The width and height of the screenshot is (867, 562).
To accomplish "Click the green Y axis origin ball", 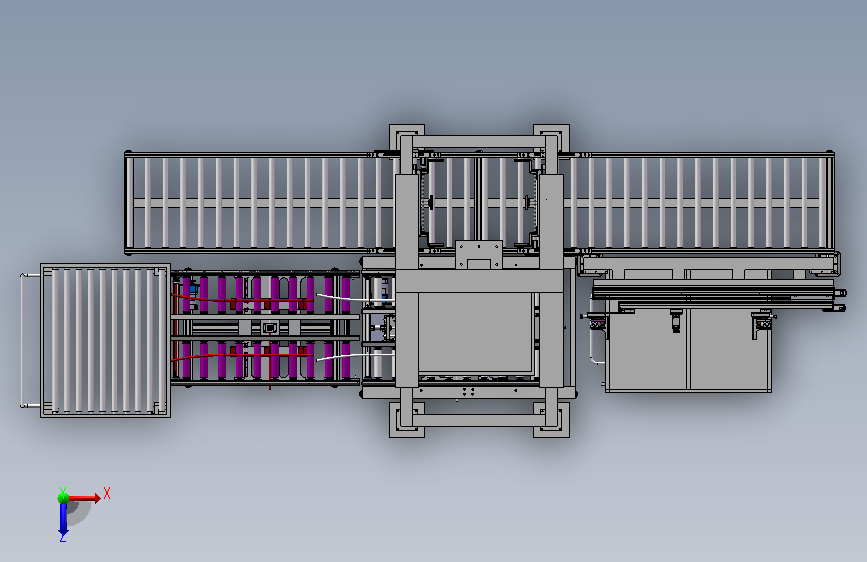I will tap(63, 497).
